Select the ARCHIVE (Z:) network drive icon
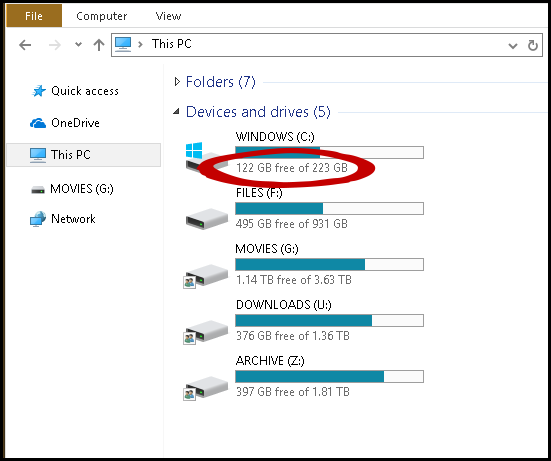Viewport: 551px width, 461px height. click(206, 388)
